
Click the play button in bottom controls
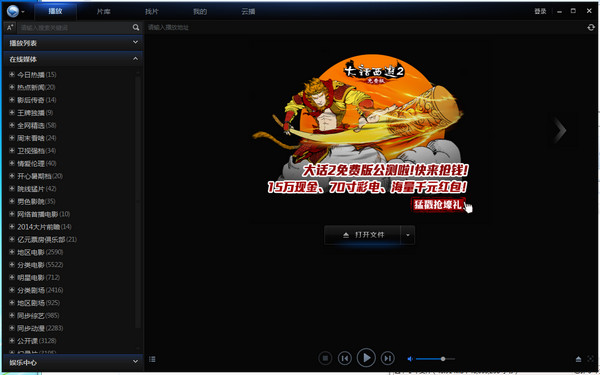point(366,358)
